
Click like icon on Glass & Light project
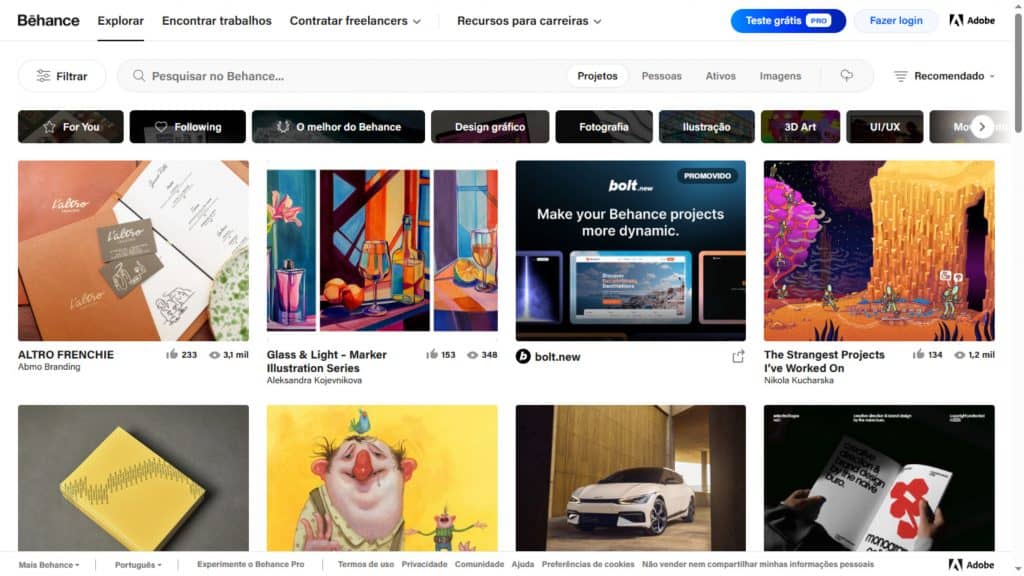click(432, 355)
